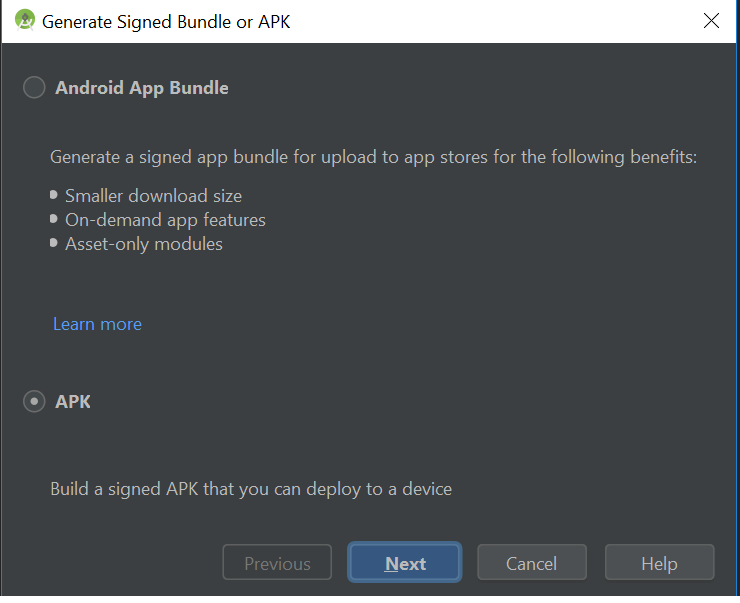Click the signed app bundle description sentence
Screen dimensions: 740x603
coord(373,157)
